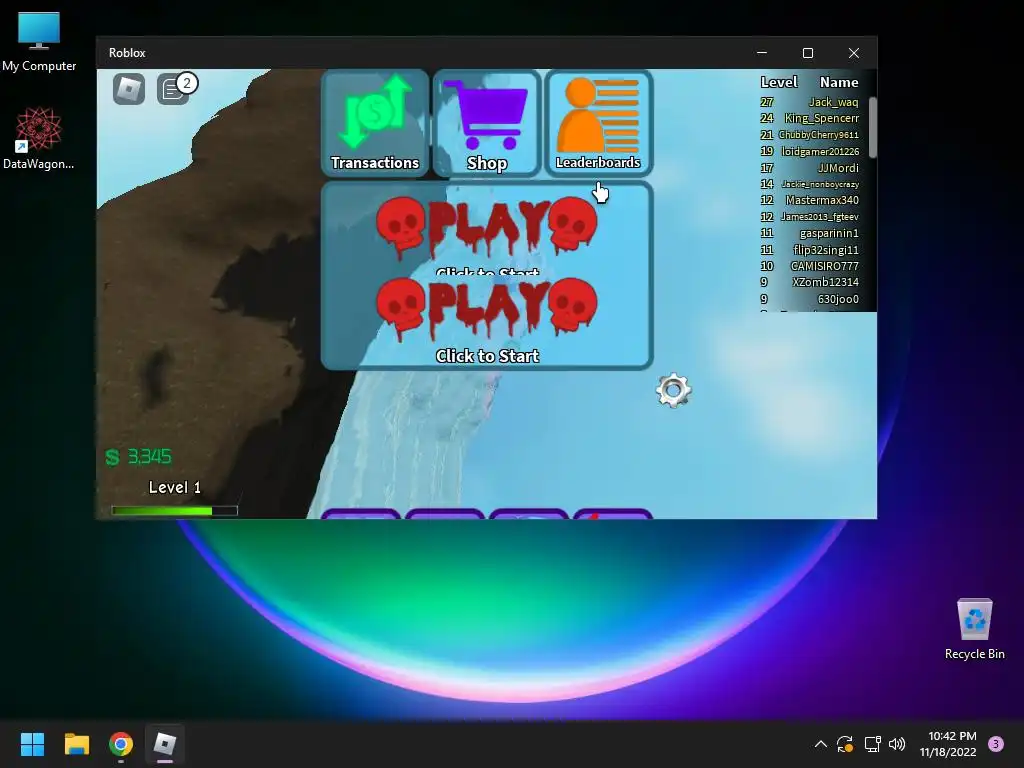Select player gasparinin1 in leaderboard

tap(810, 233)
